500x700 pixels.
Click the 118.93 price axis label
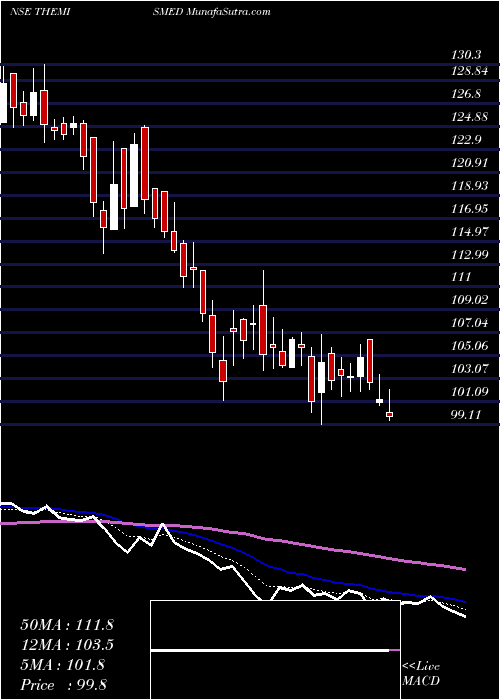[470, 186]
